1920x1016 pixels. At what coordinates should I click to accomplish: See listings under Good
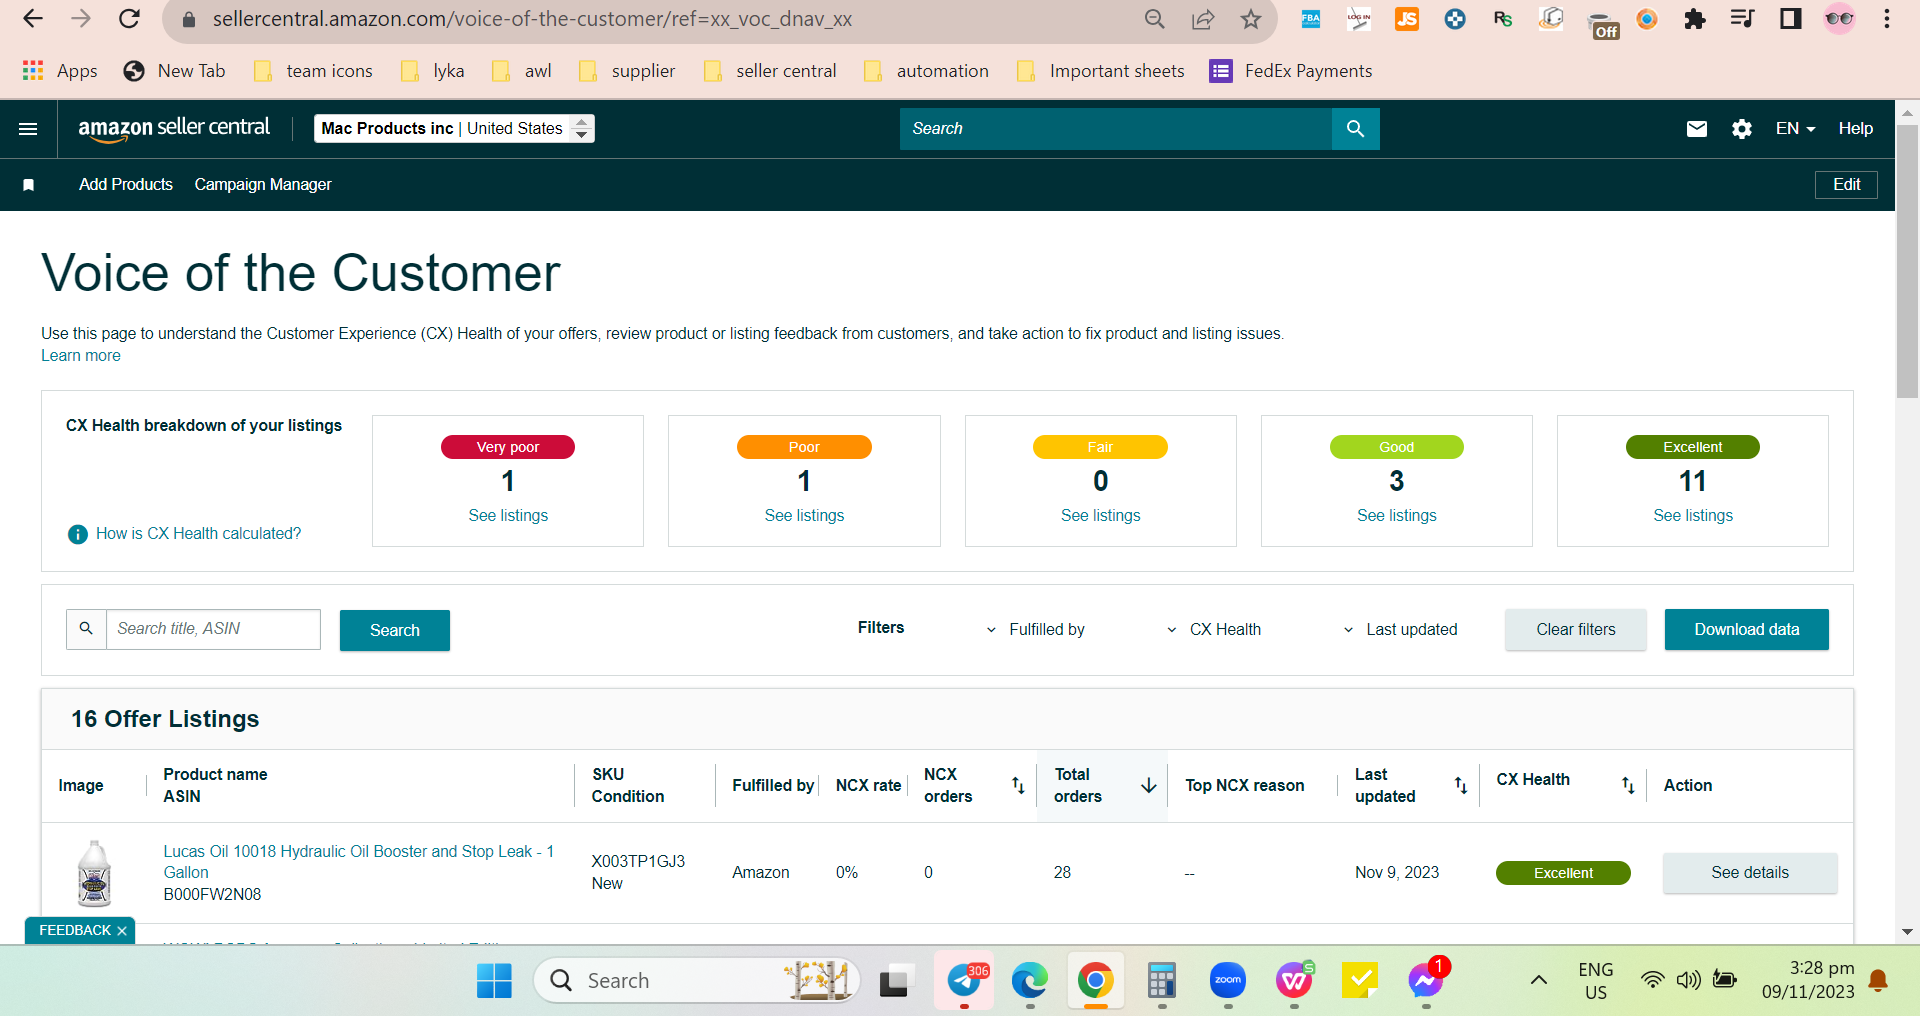1396,516
